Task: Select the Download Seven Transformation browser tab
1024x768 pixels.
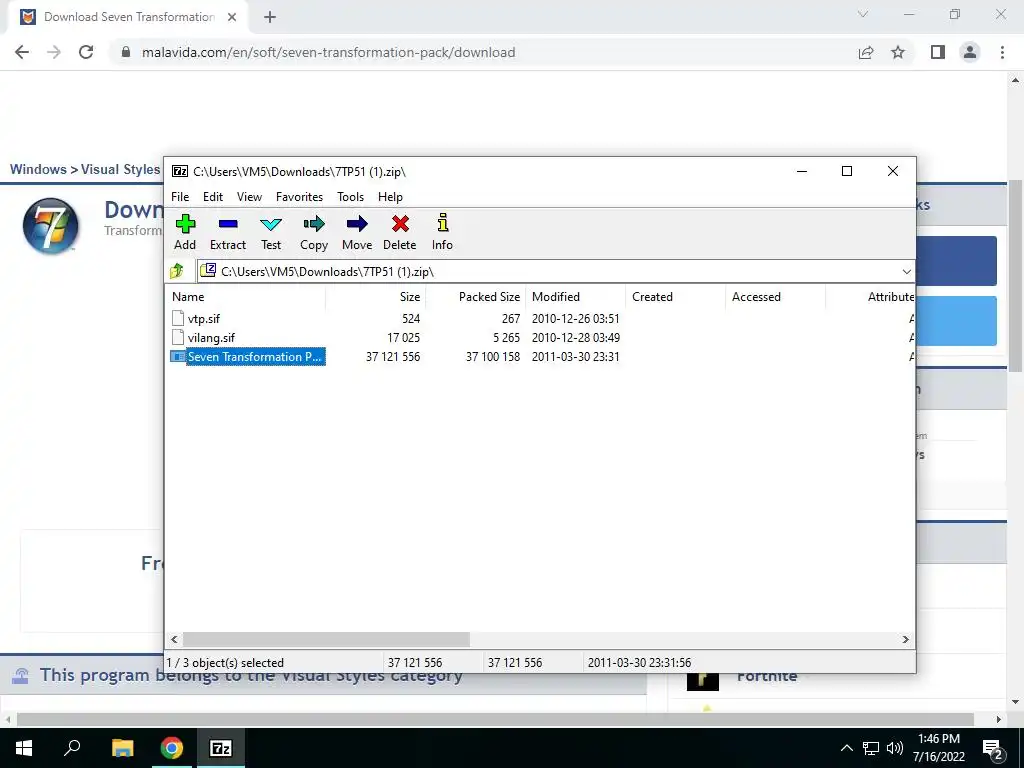Action: tap(128, 17)
